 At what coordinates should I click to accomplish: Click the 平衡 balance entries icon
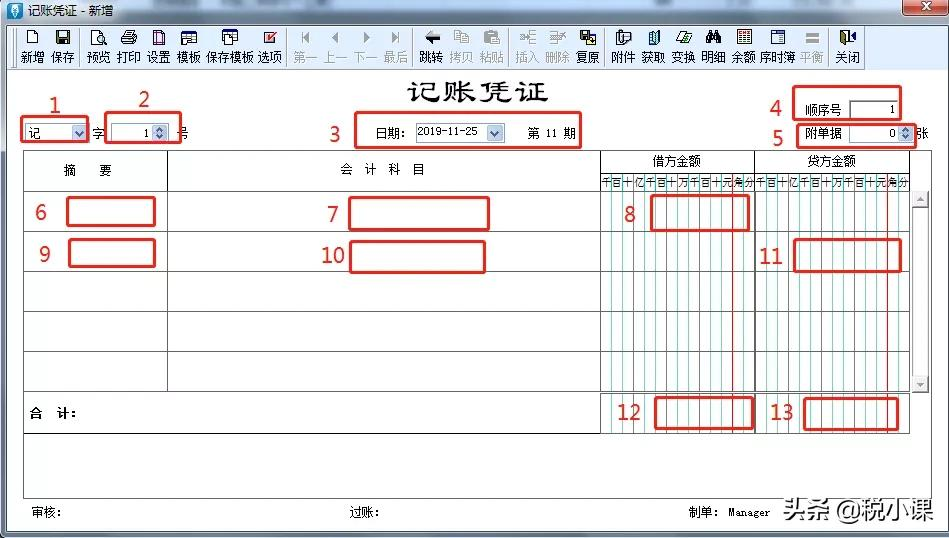tap(812, 47)
